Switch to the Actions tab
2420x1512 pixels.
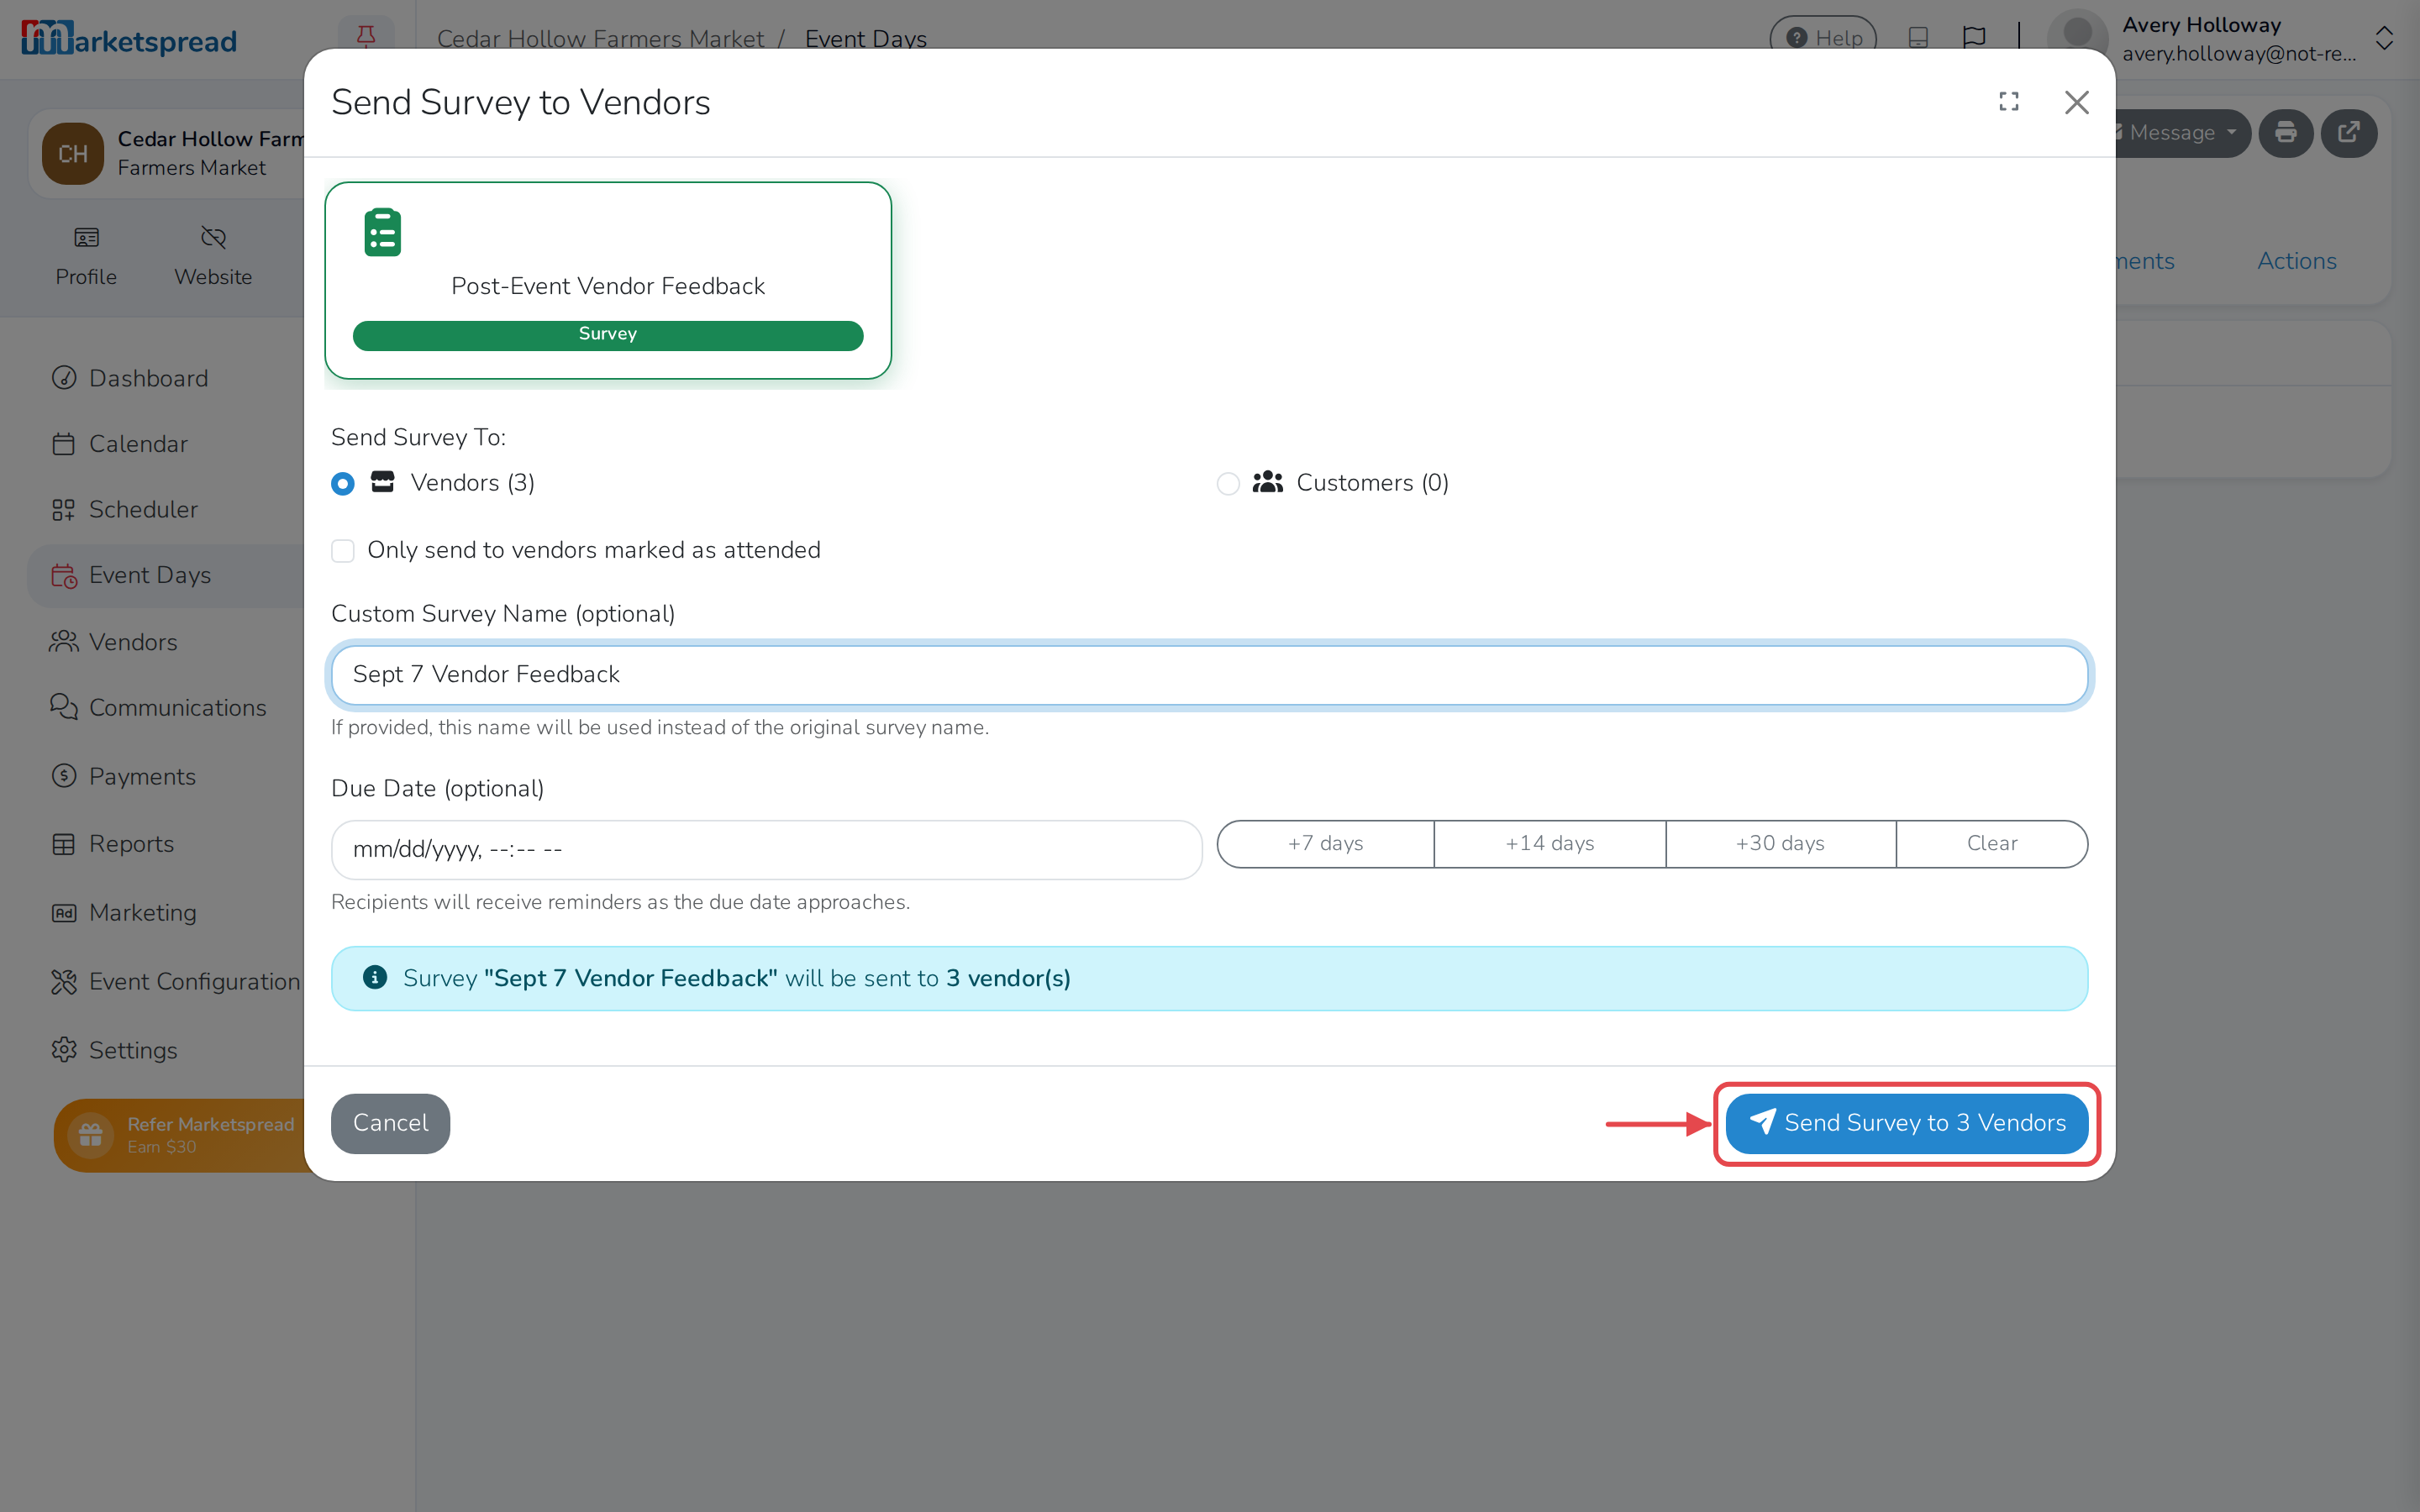click(2296, 261)
